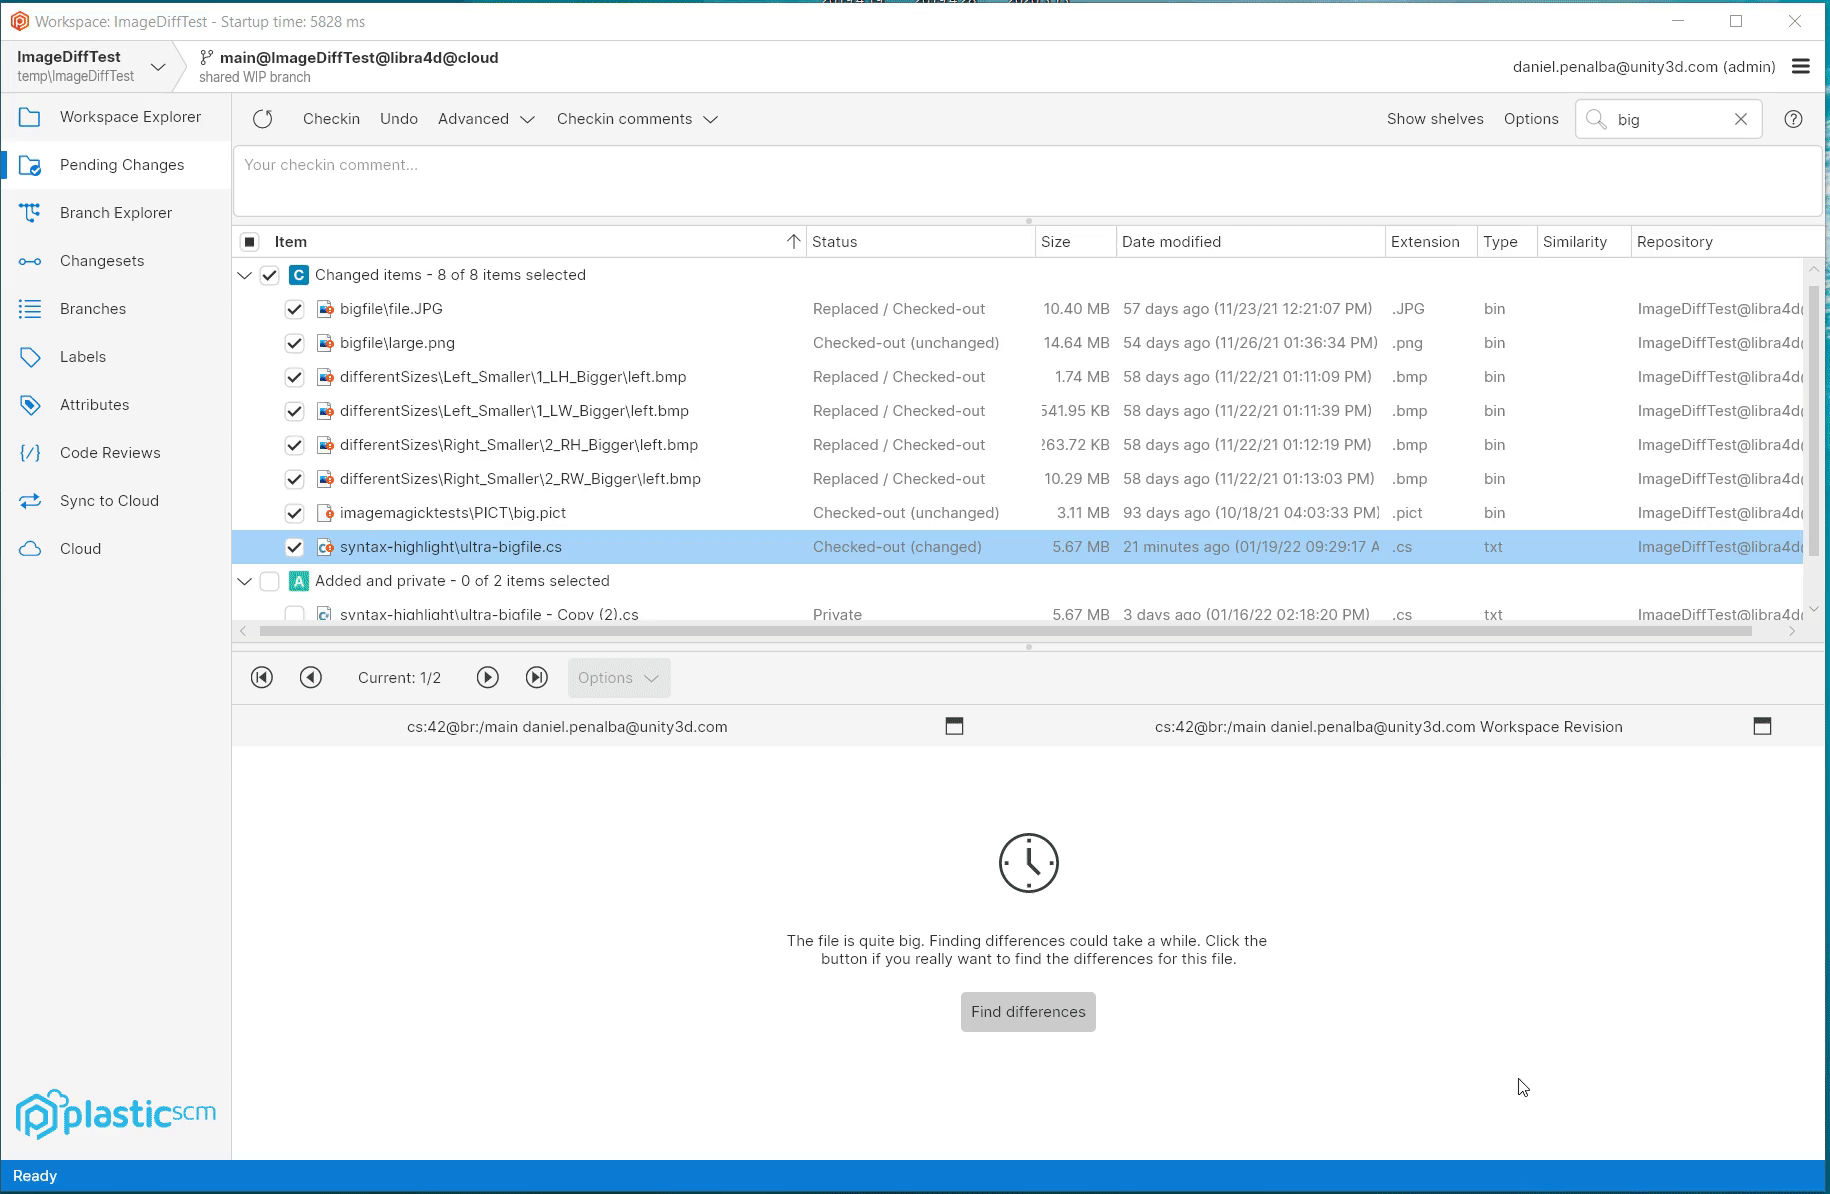1830x1194 pixels.
Task: Uncheck bigfile\large.png in changed items
Action: pos(294,343)
